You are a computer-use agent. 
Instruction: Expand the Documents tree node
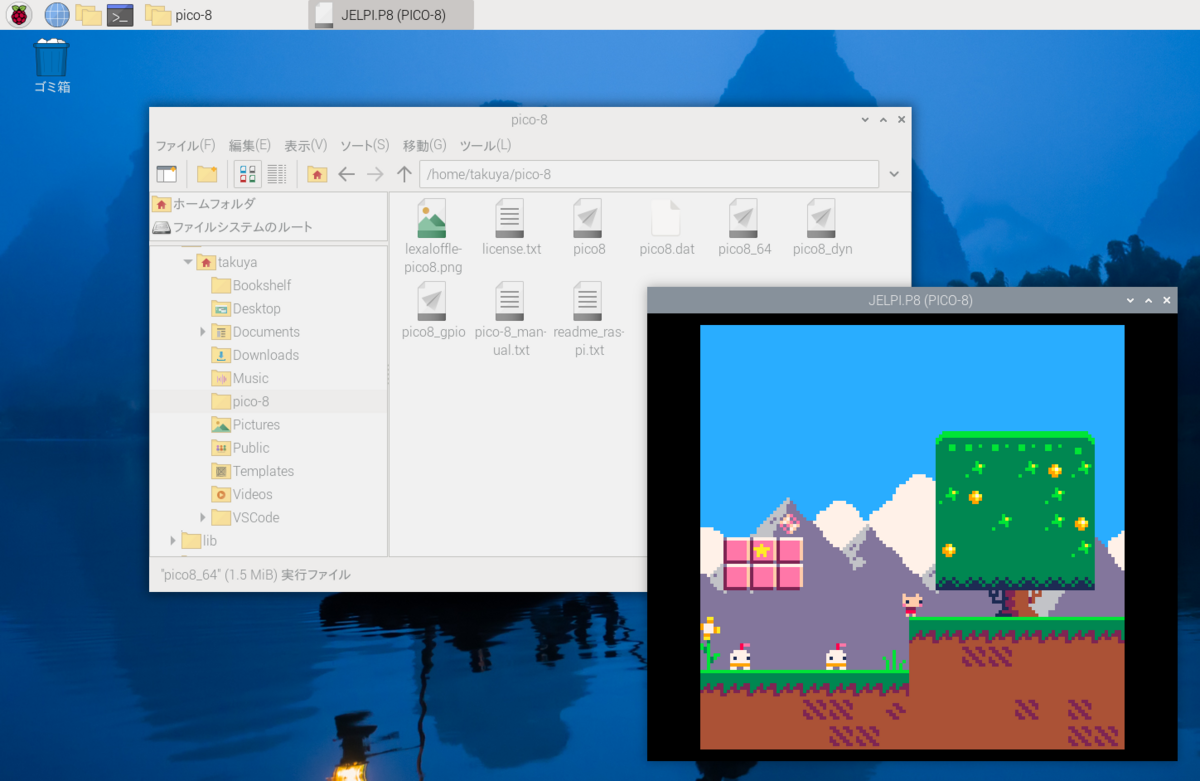coord(203,332)
